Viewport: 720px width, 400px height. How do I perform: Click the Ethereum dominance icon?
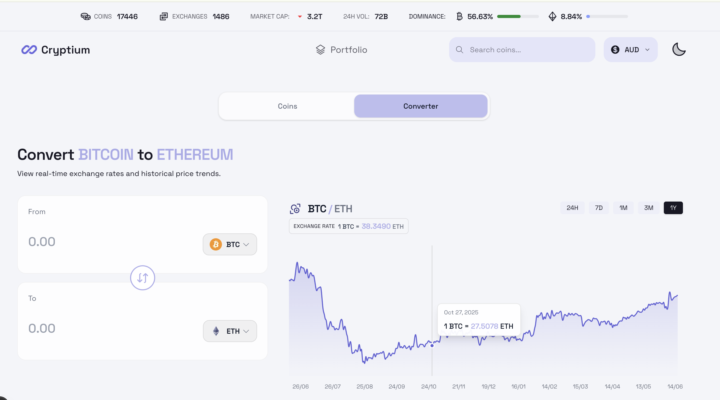(552, 17)
